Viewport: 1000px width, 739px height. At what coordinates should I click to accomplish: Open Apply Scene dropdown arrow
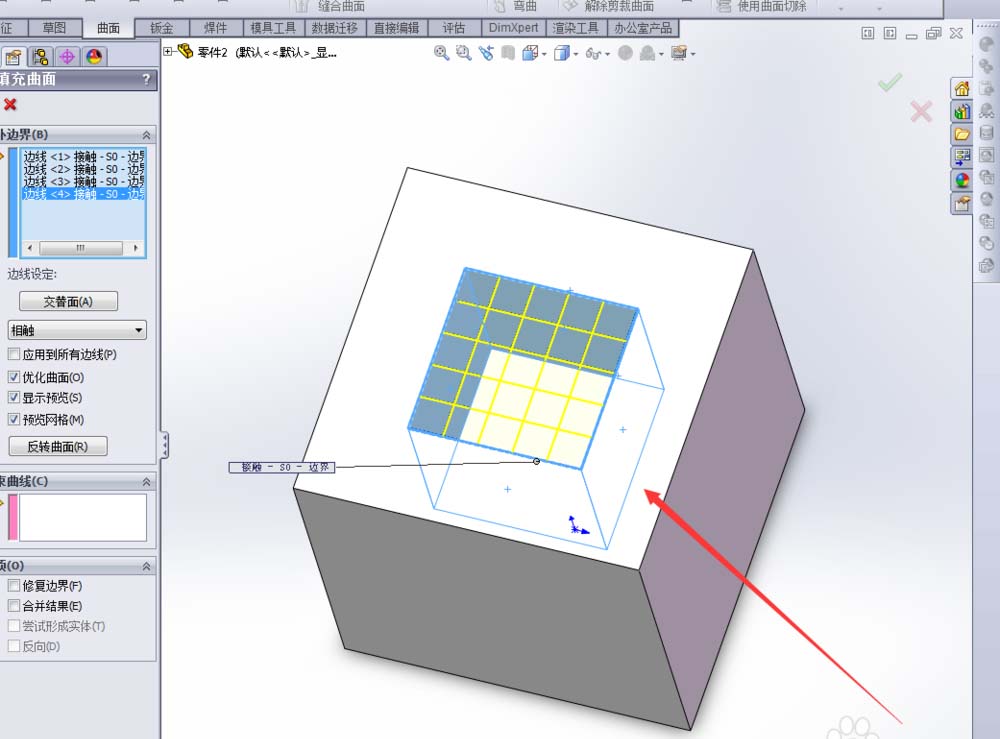point(661,54)
